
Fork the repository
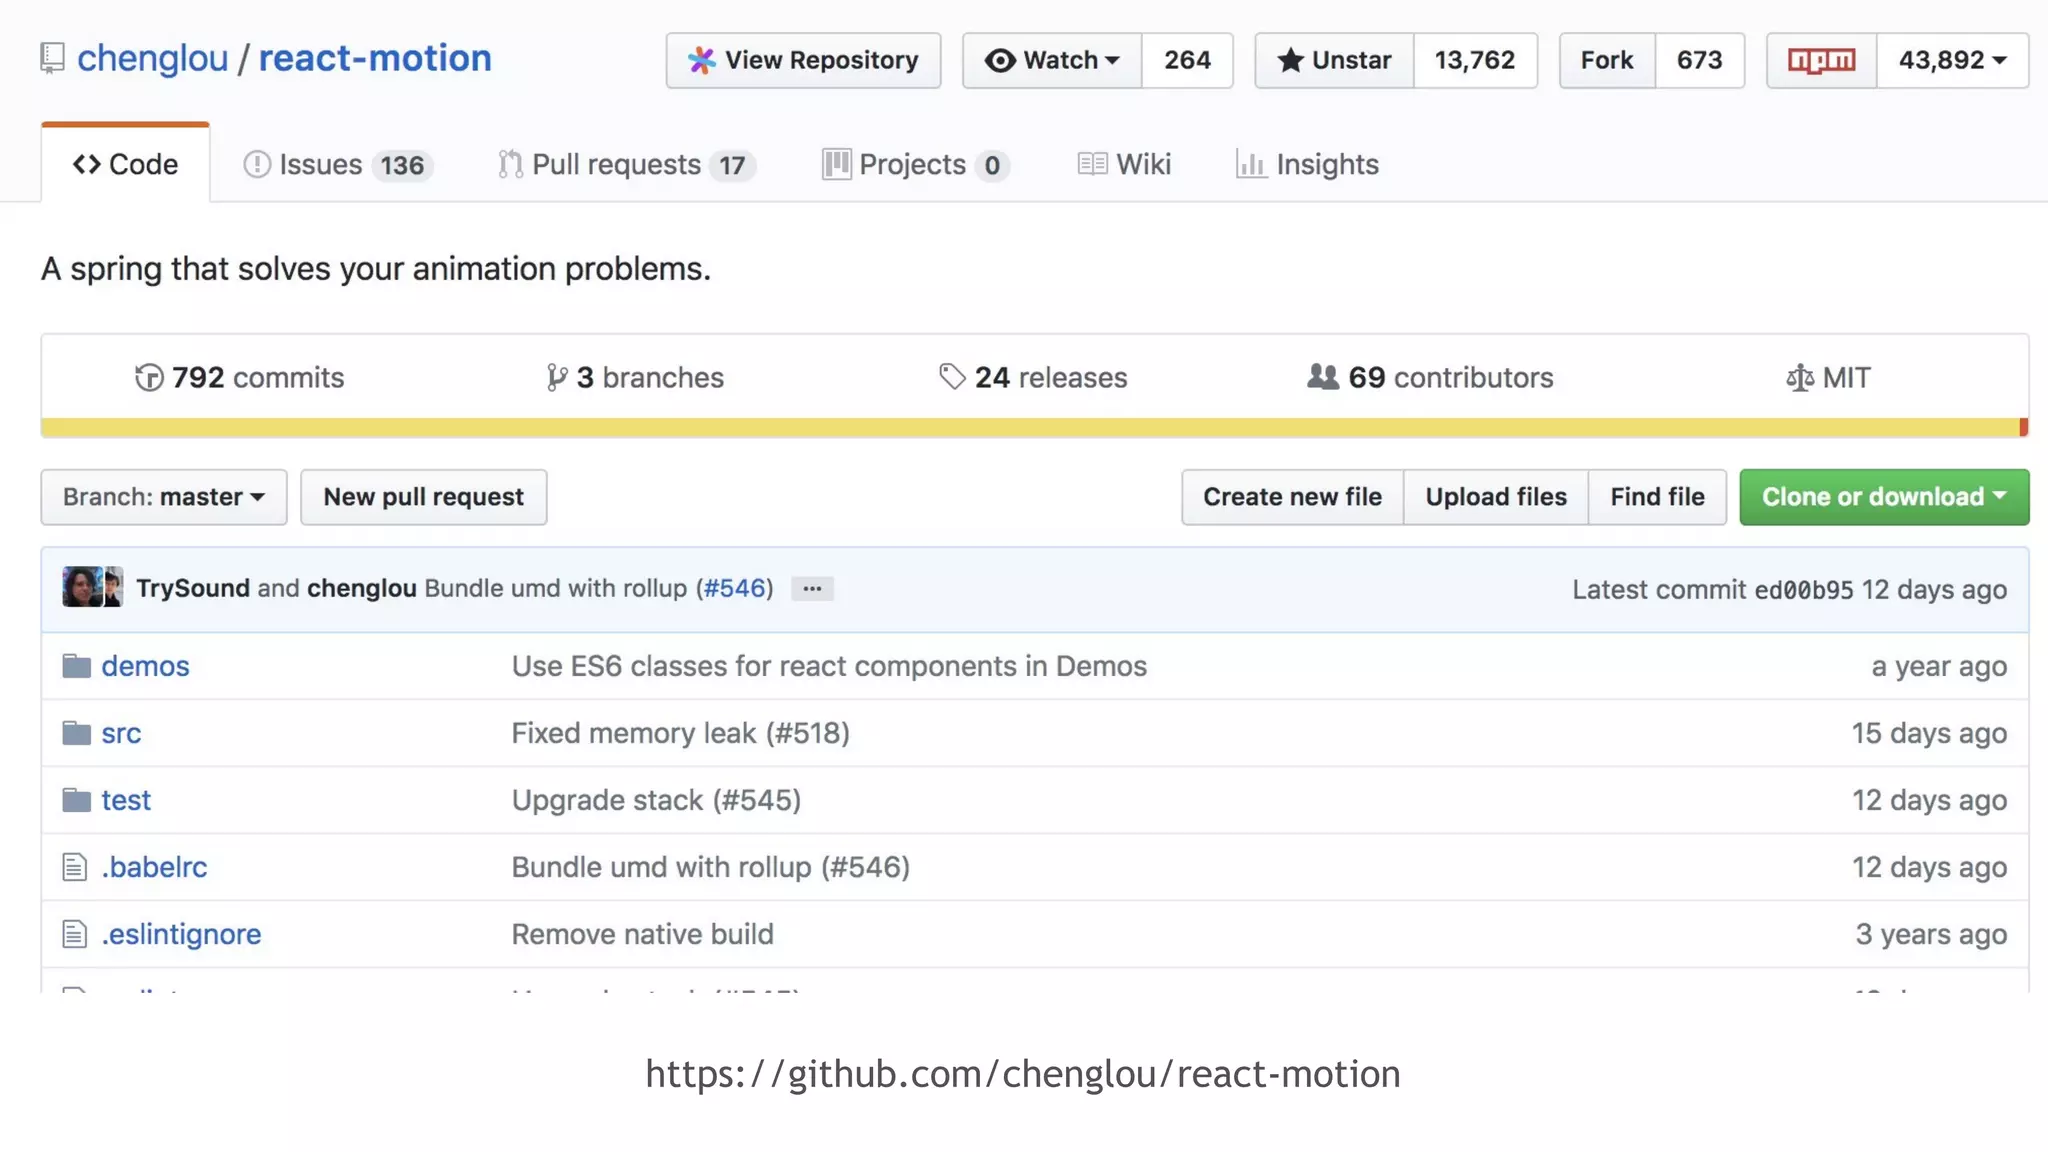1607,60
